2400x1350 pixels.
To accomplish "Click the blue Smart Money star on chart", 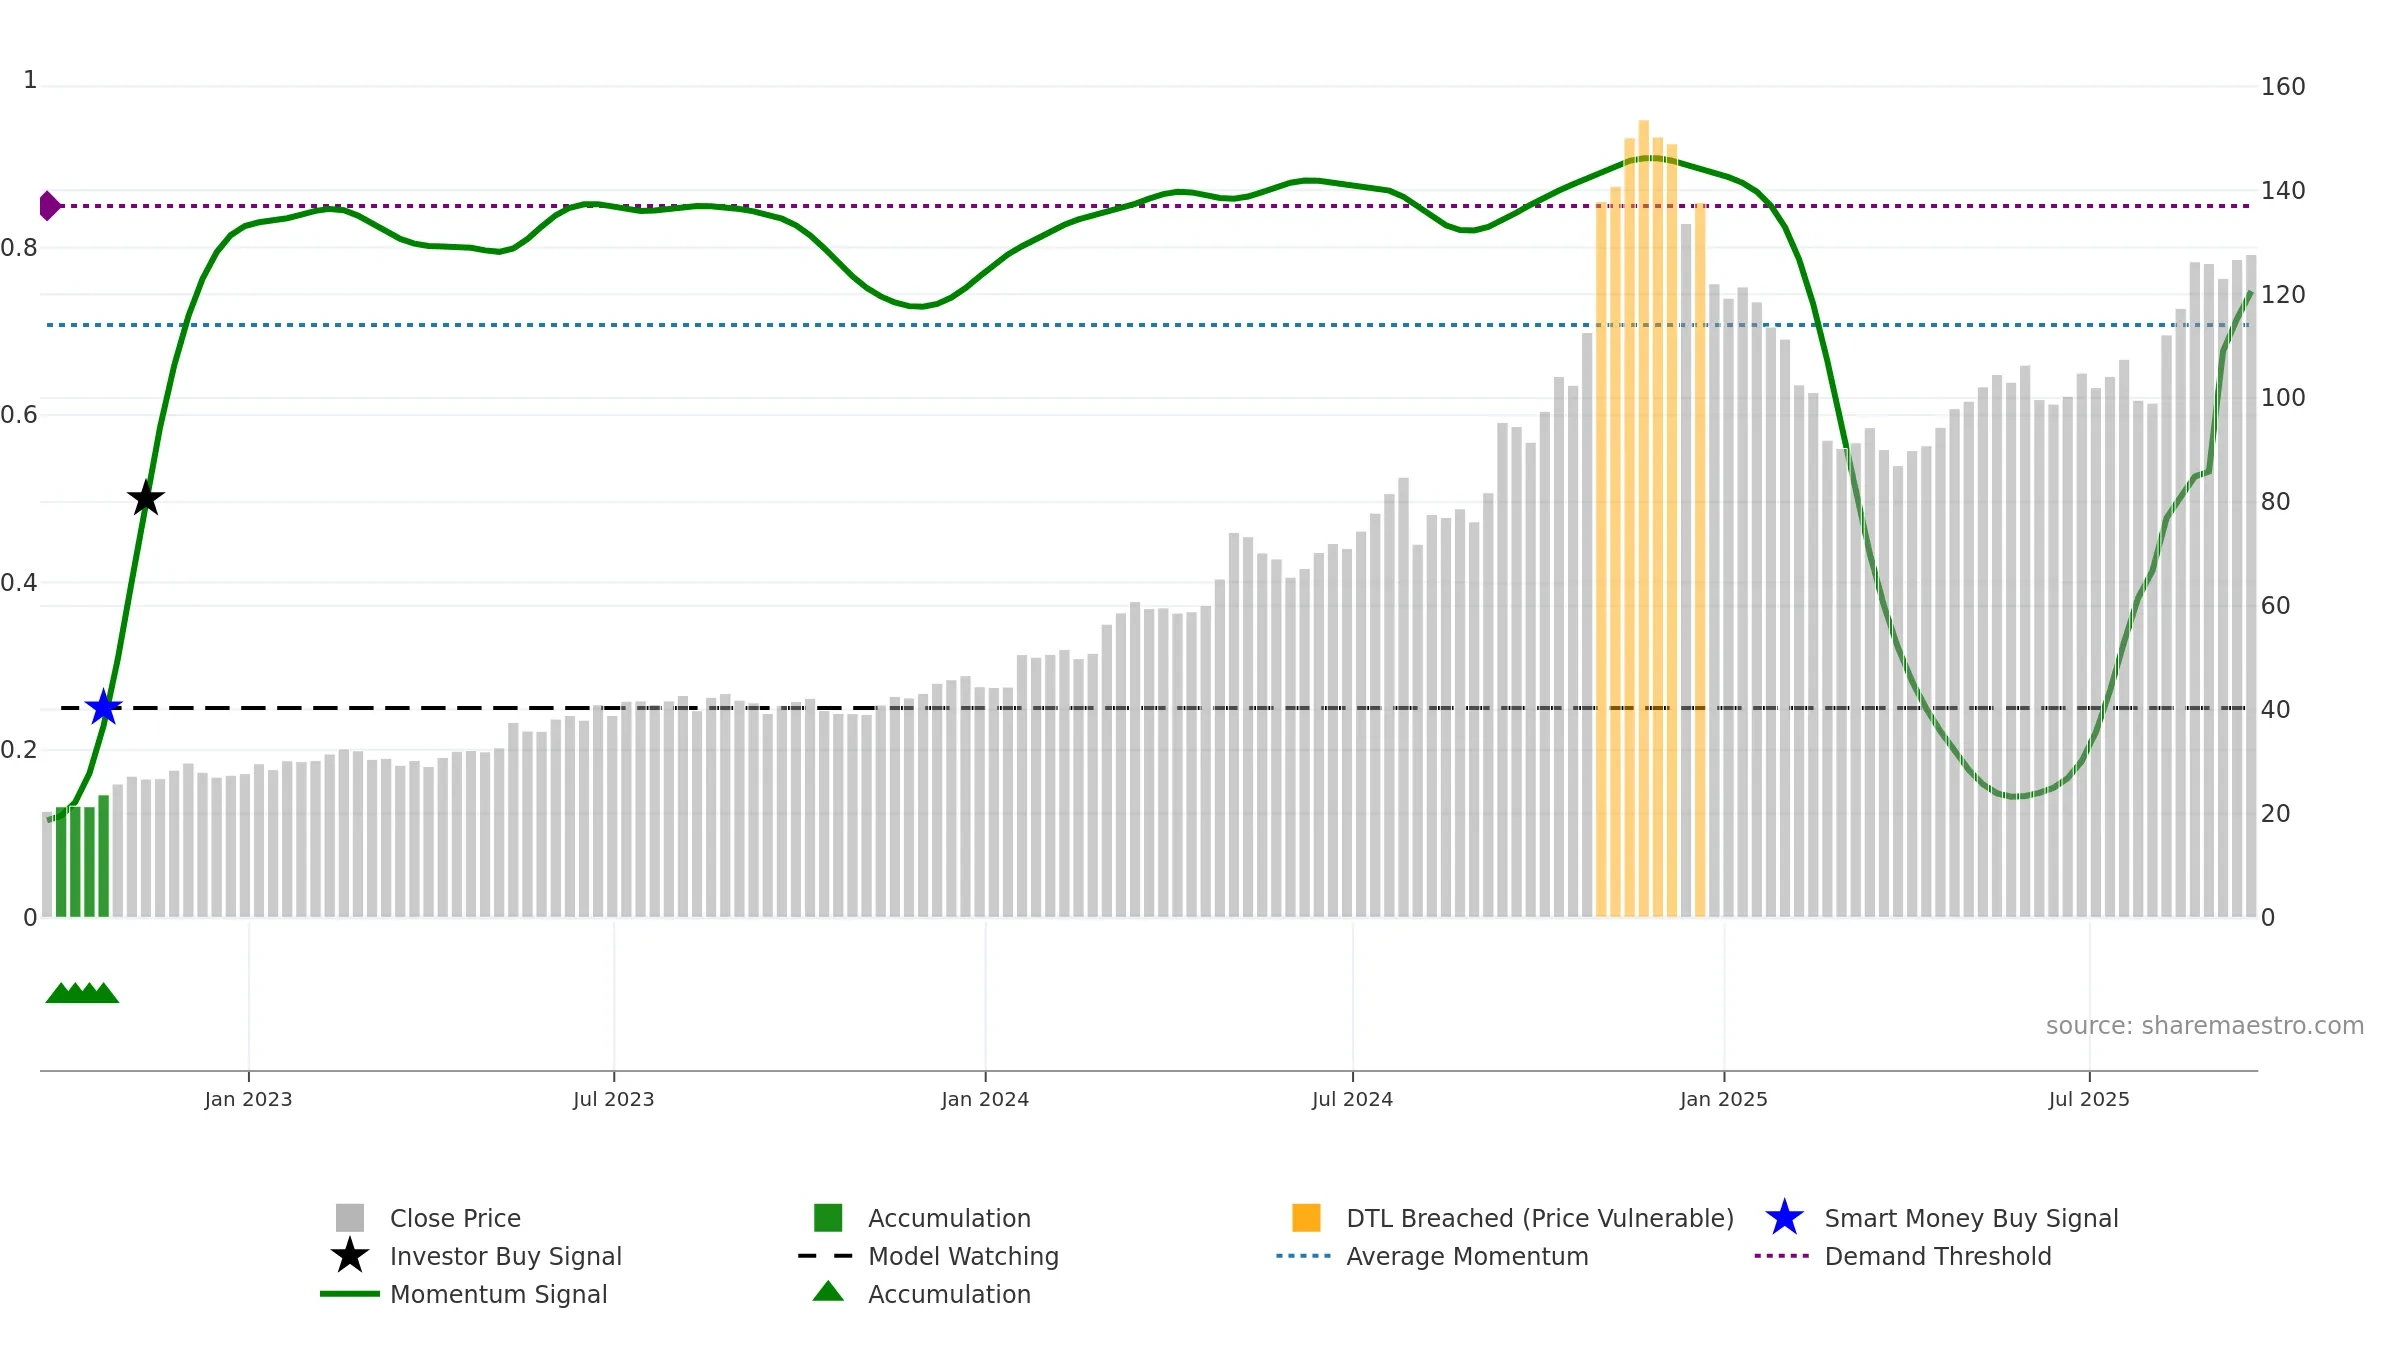I will point(104,707).
